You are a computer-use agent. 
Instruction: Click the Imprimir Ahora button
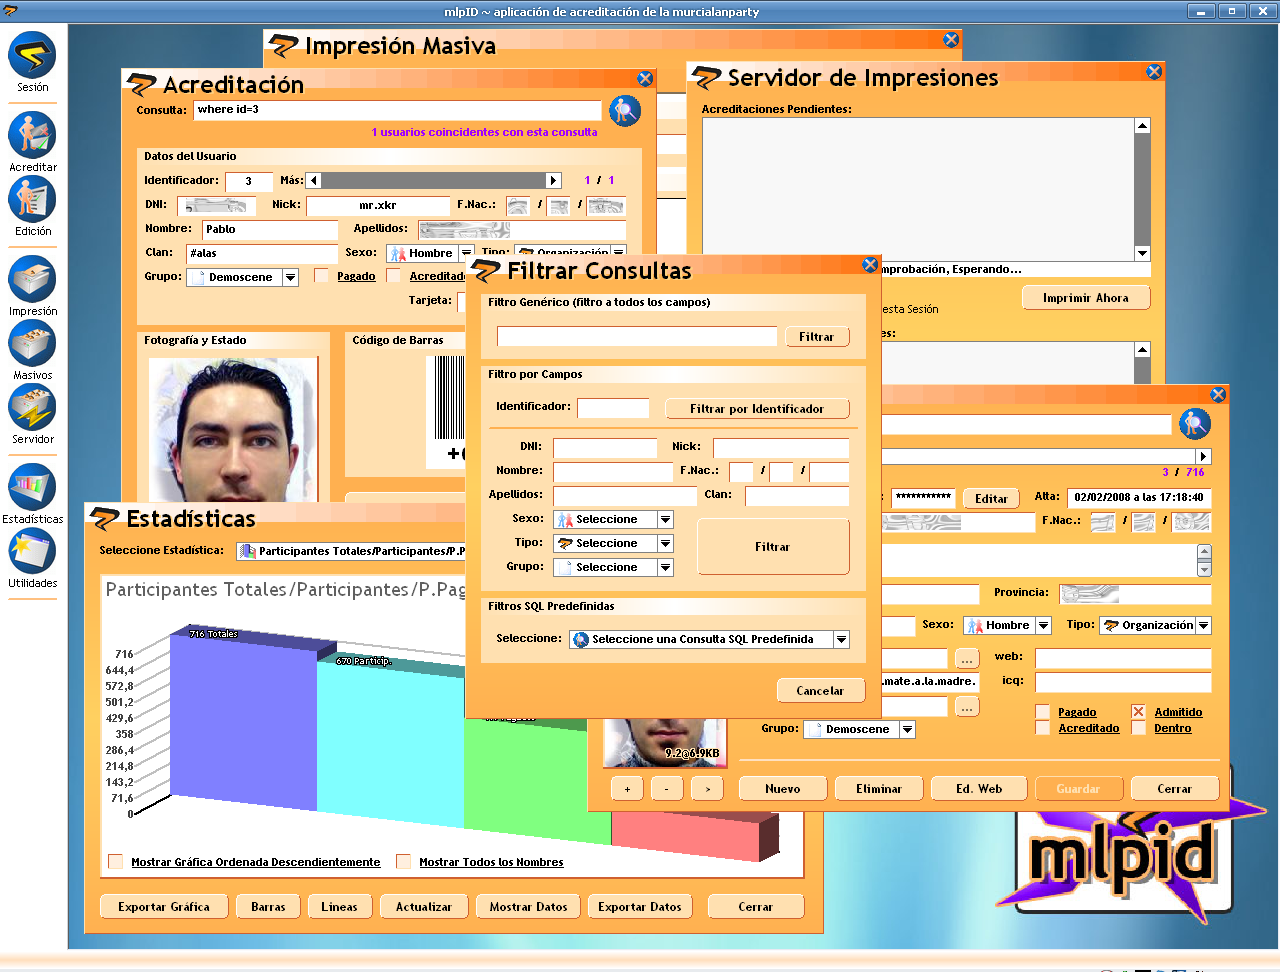pos(1085,298)
